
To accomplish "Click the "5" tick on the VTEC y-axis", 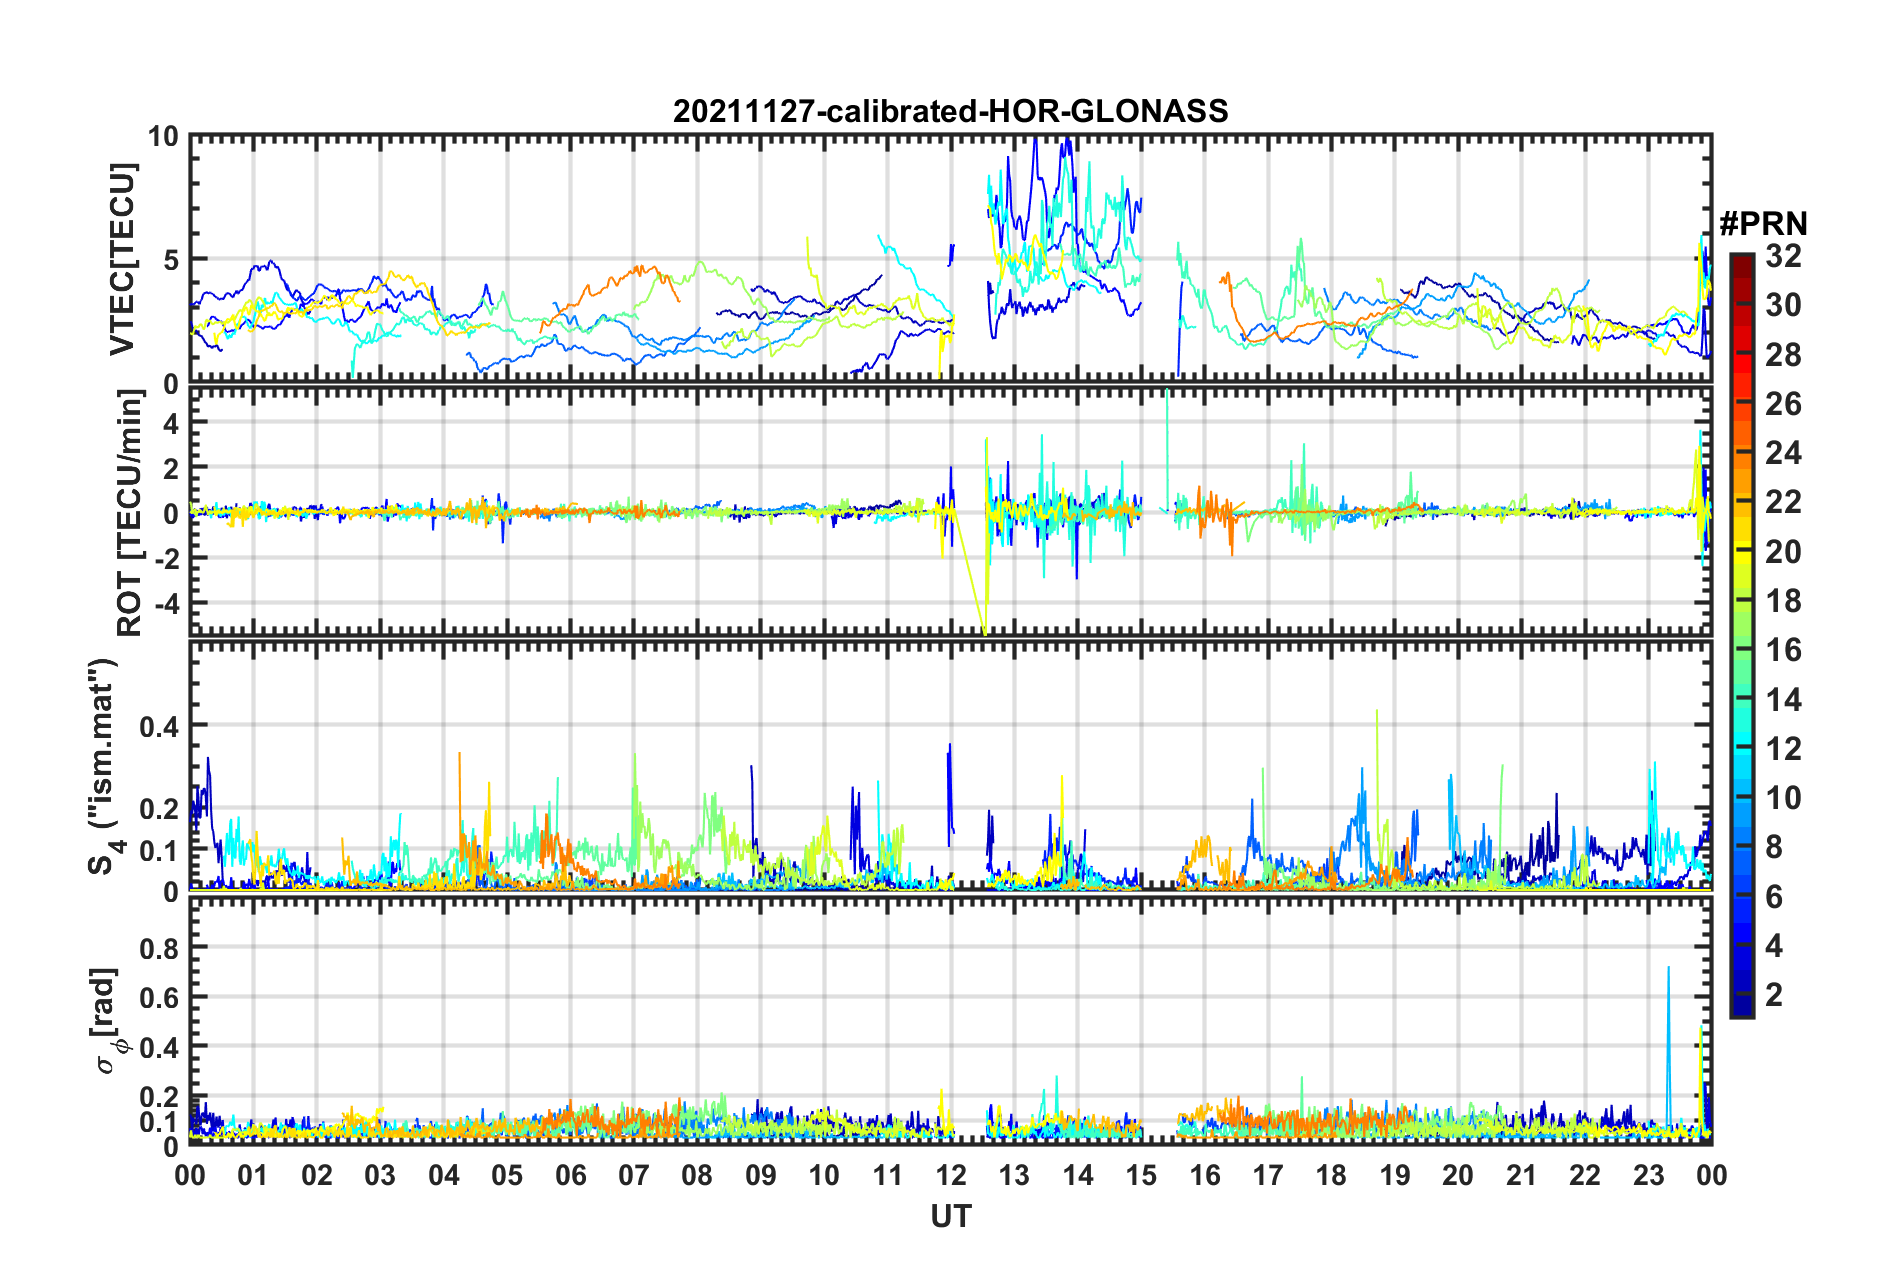I will (x=171, y=260).
